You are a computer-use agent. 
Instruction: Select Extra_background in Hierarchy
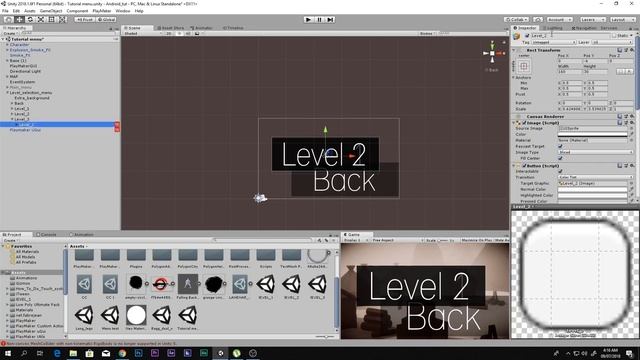(32, 98)
